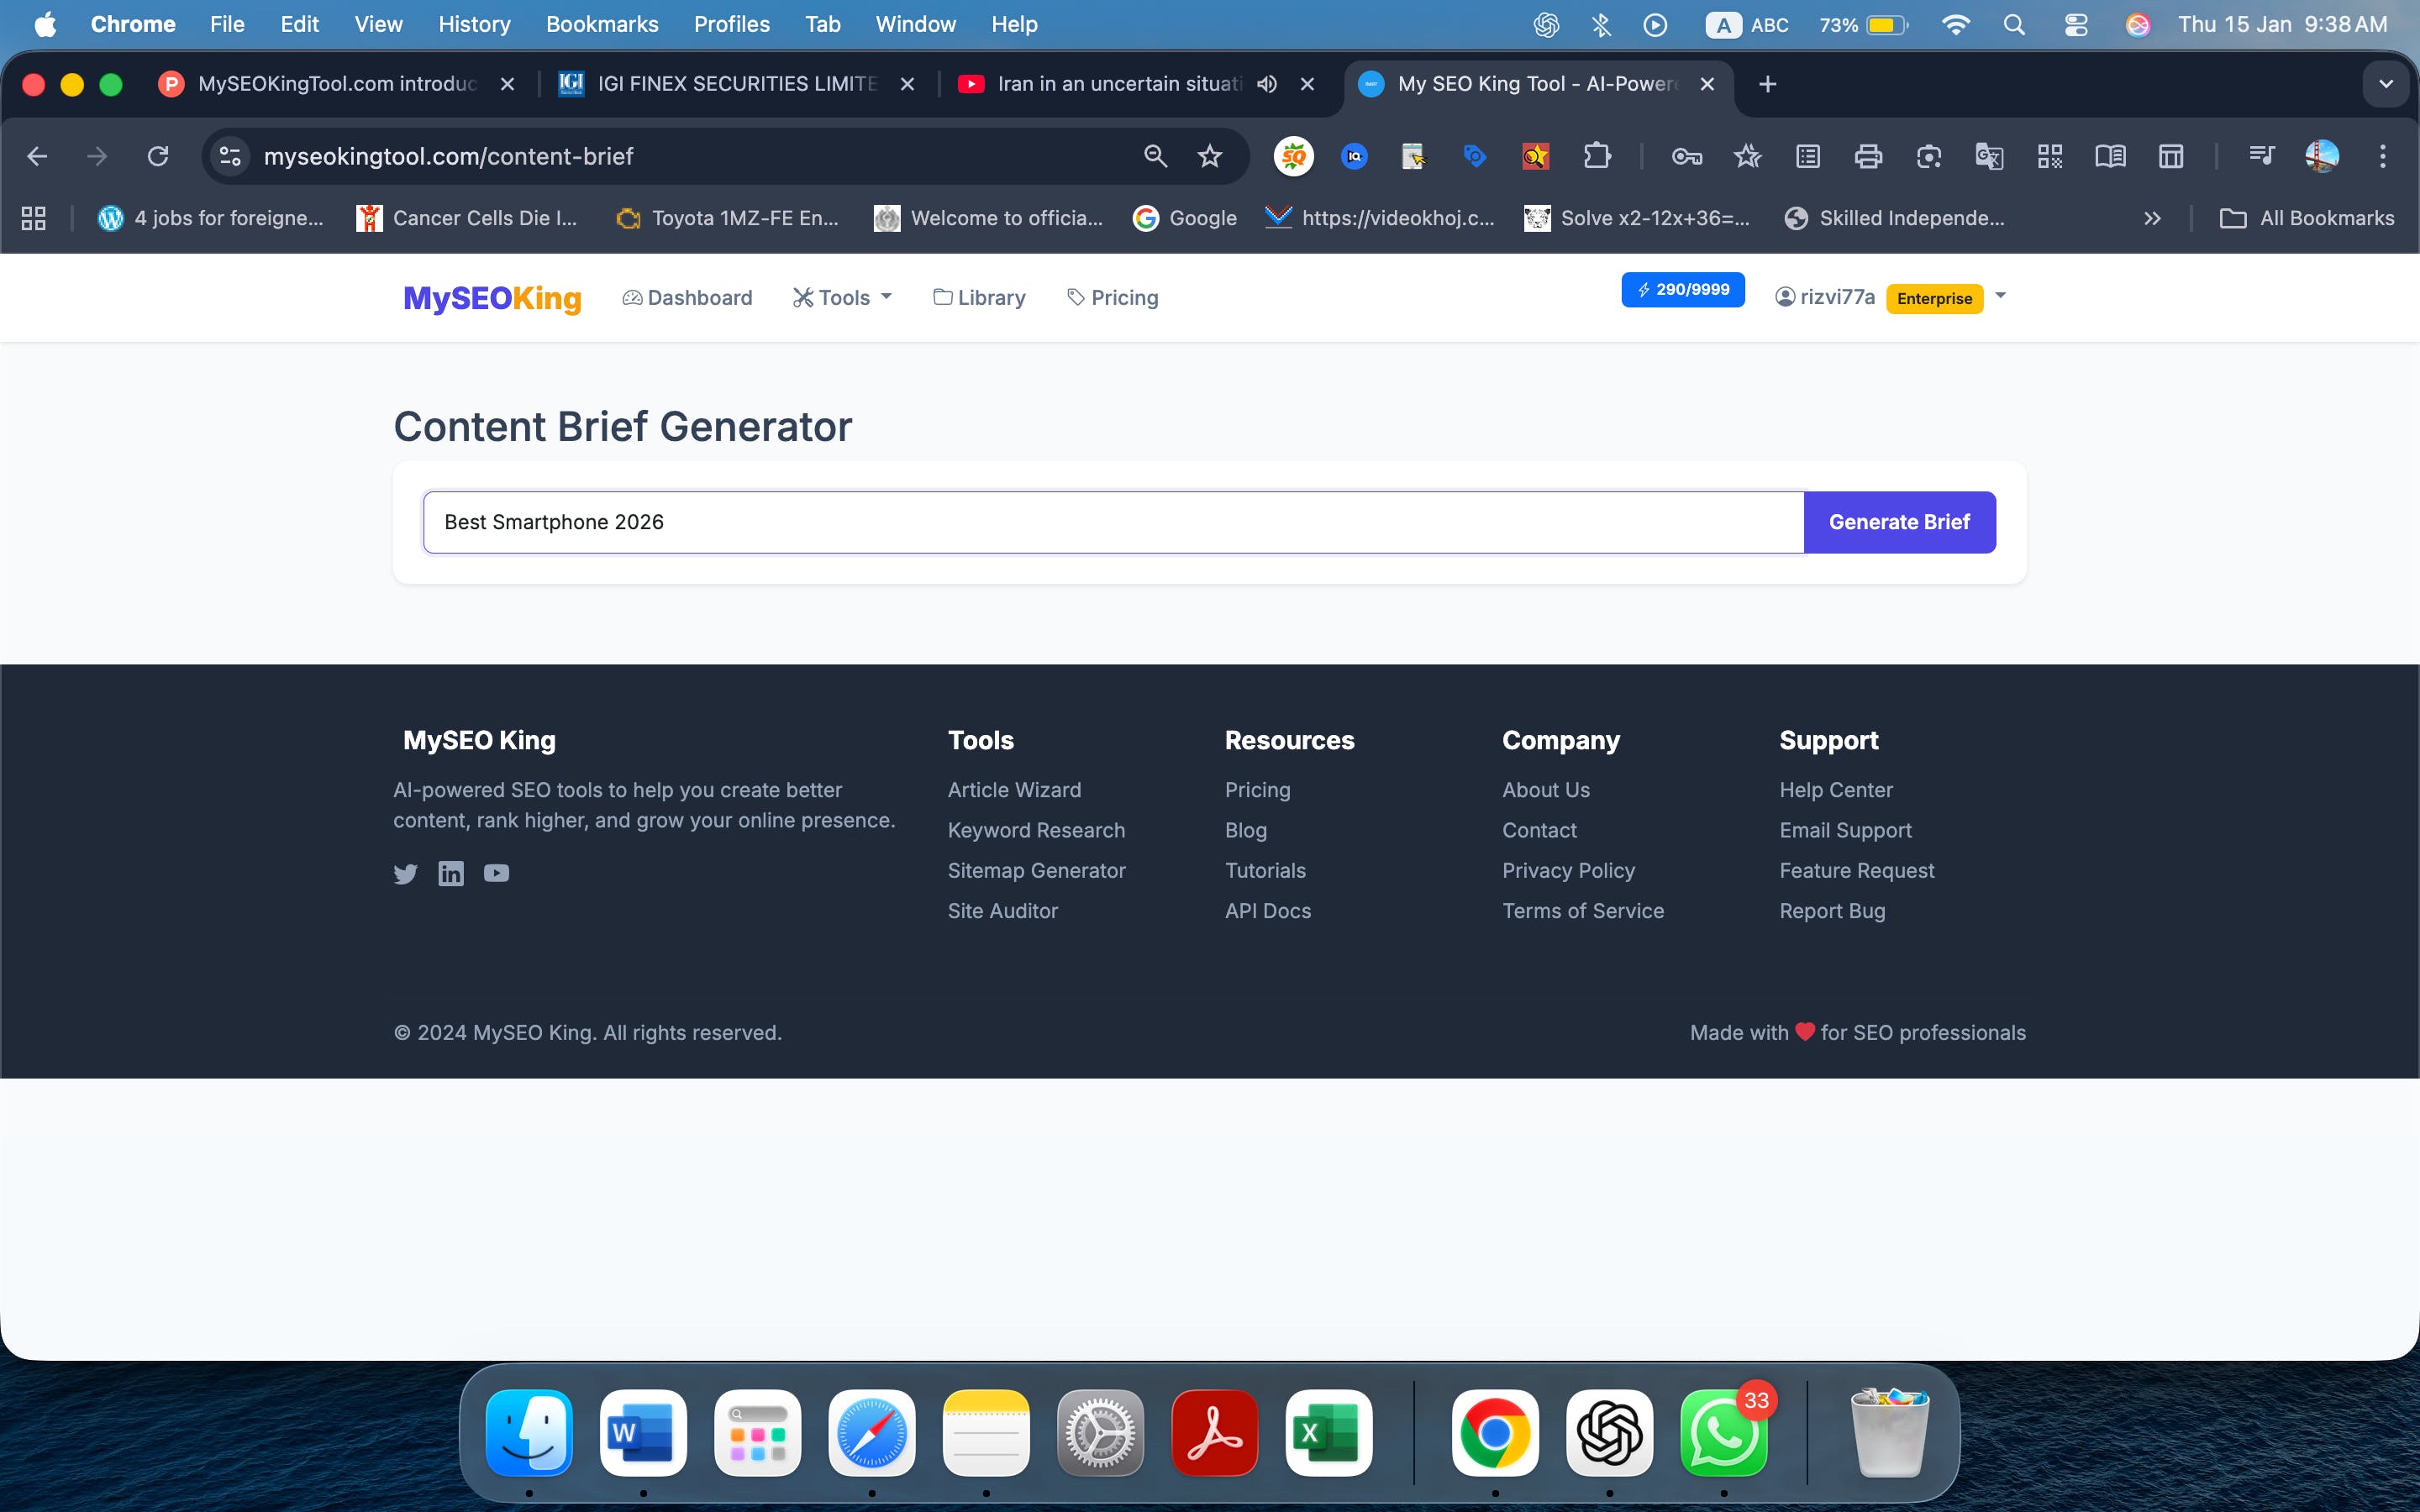The width and height of the screenshot is (2420, 1512).
Task: Open the LinkedIn footer icon
Action: [451, 874]
